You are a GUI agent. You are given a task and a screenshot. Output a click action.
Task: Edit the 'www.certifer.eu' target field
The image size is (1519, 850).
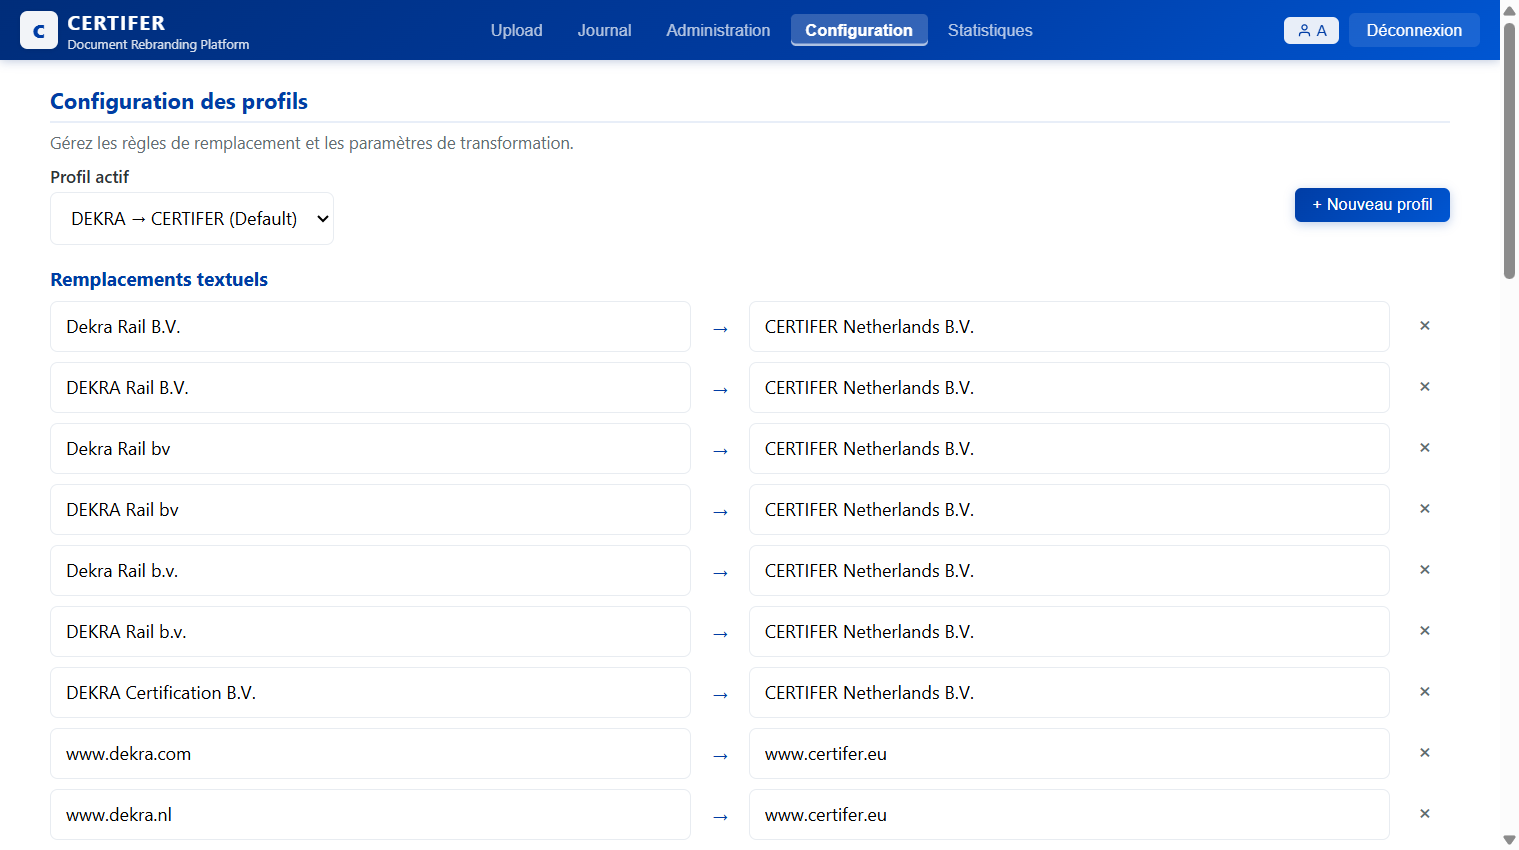1068,753
